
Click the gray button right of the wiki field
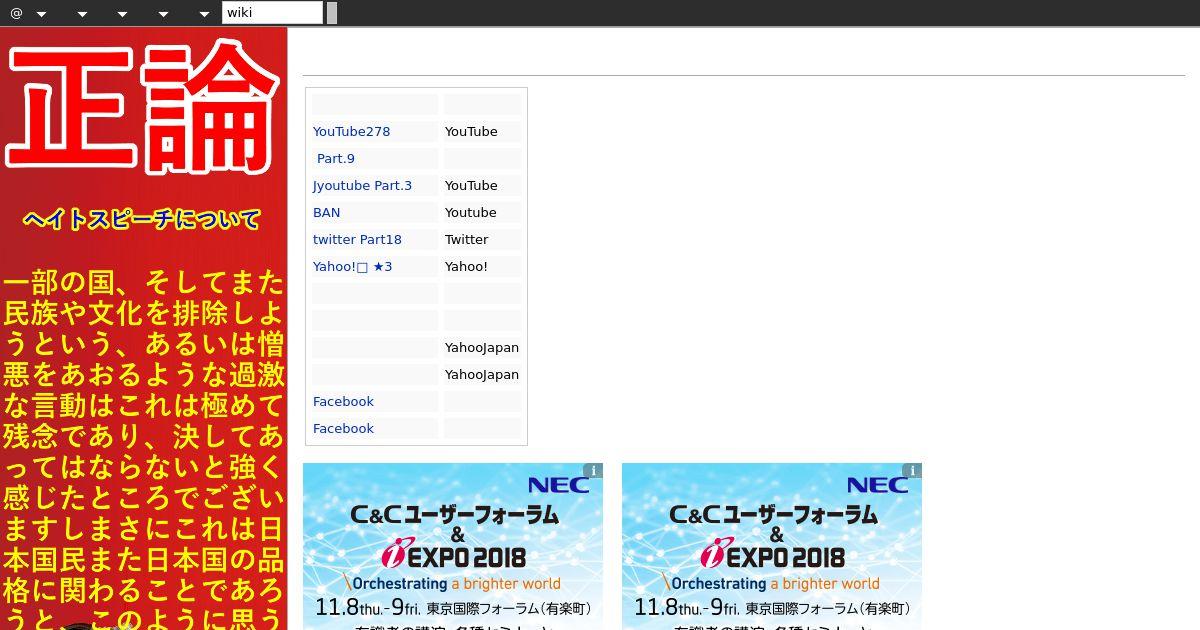[x=332, y=12]
